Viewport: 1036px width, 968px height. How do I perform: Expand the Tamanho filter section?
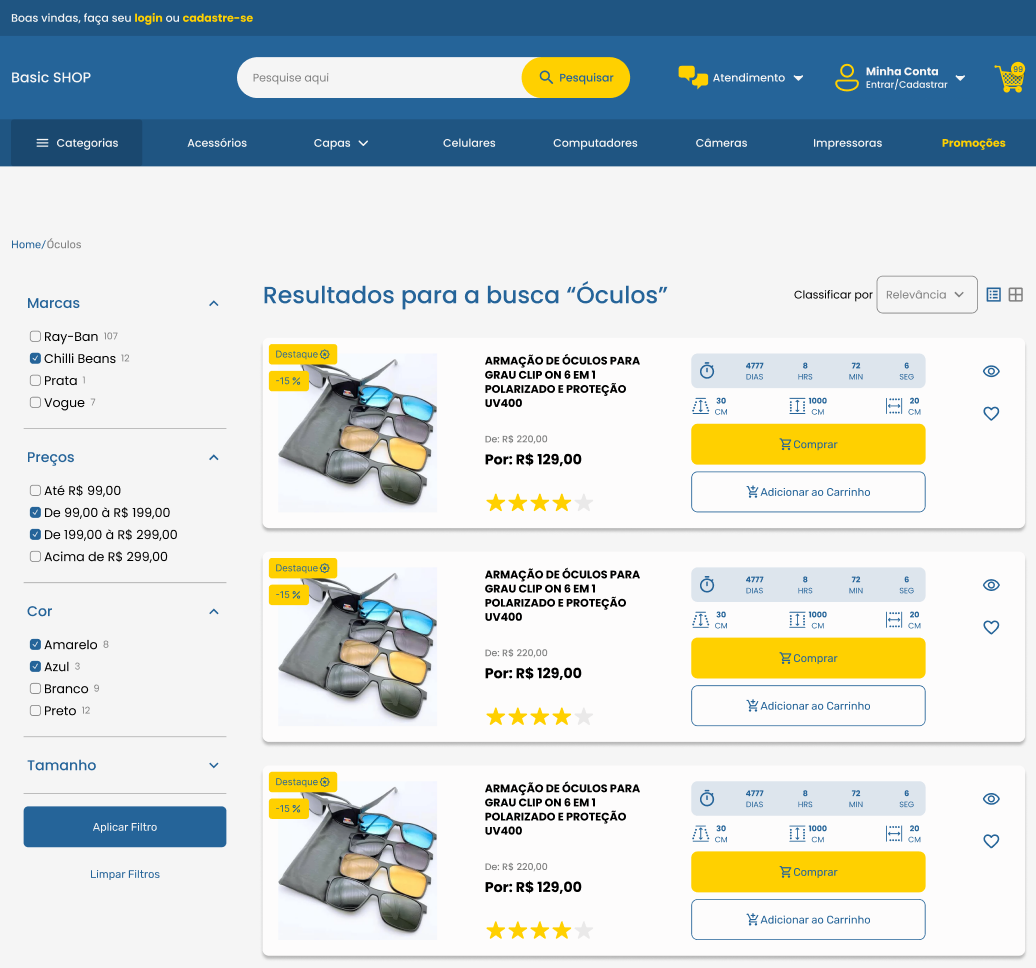[x=213, y=765]
